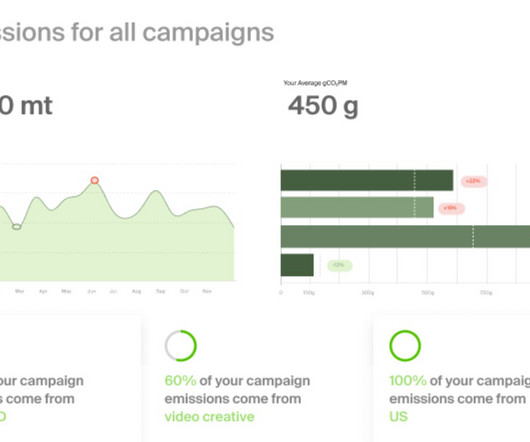
Task: Open the green 'US' link
Action: click(x=398, y=417)
